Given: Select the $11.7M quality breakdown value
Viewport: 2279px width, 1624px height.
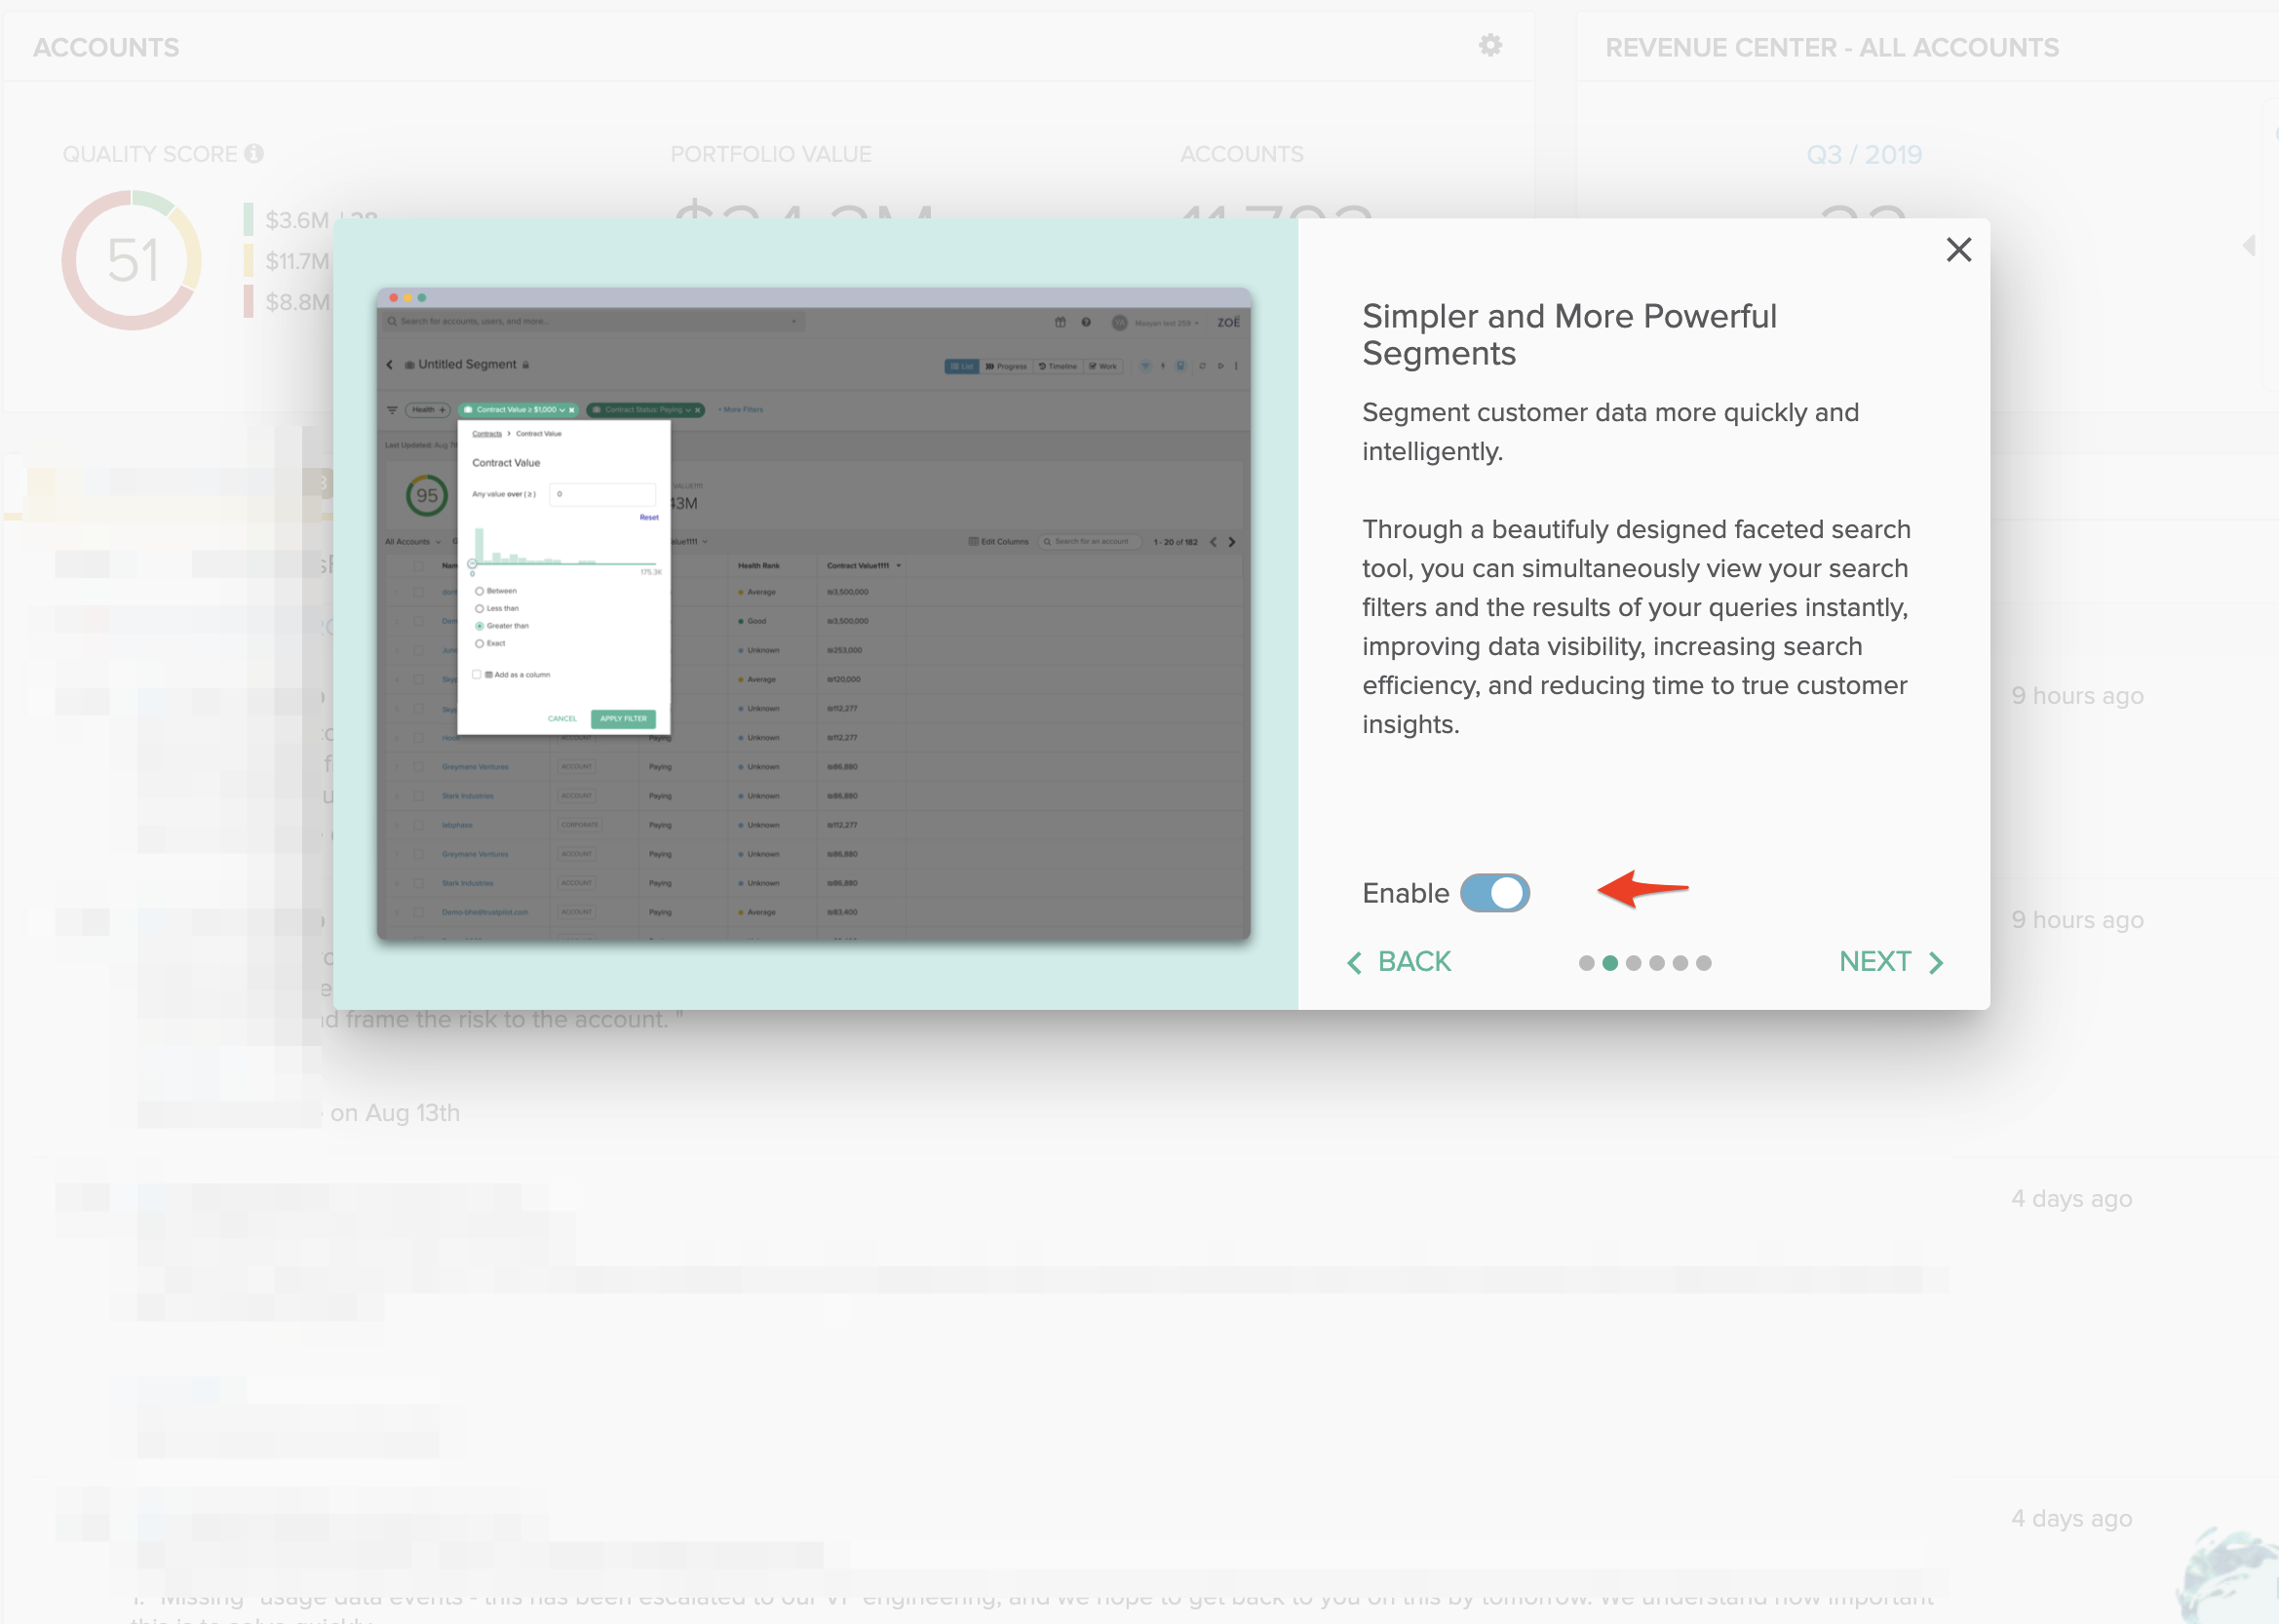Looking at the screenshot, I should coord(297,262).
